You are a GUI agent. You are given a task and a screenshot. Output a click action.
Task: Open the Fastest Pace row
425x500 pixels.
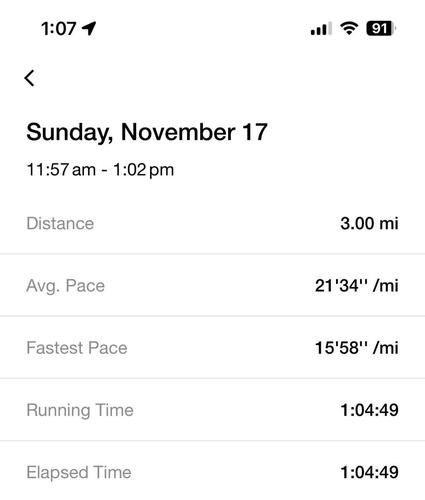[212, 347]
